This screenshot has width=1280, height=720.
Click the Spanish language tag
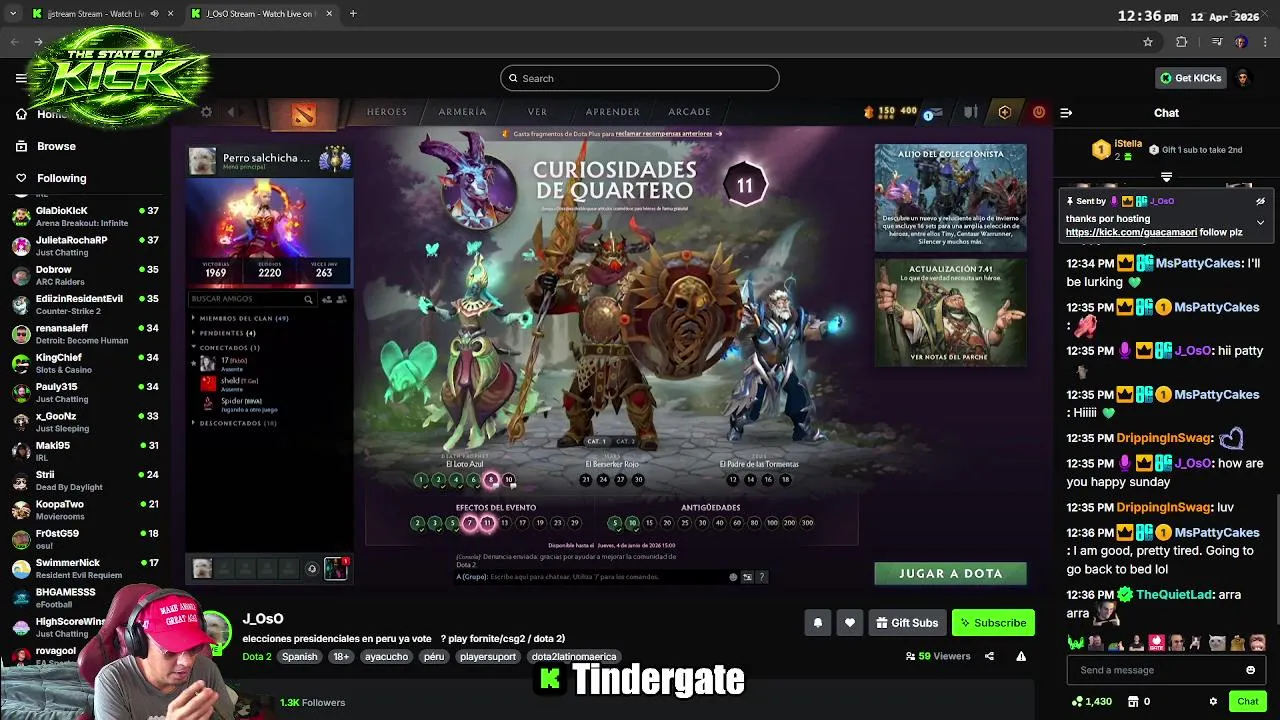coord(299,657)
